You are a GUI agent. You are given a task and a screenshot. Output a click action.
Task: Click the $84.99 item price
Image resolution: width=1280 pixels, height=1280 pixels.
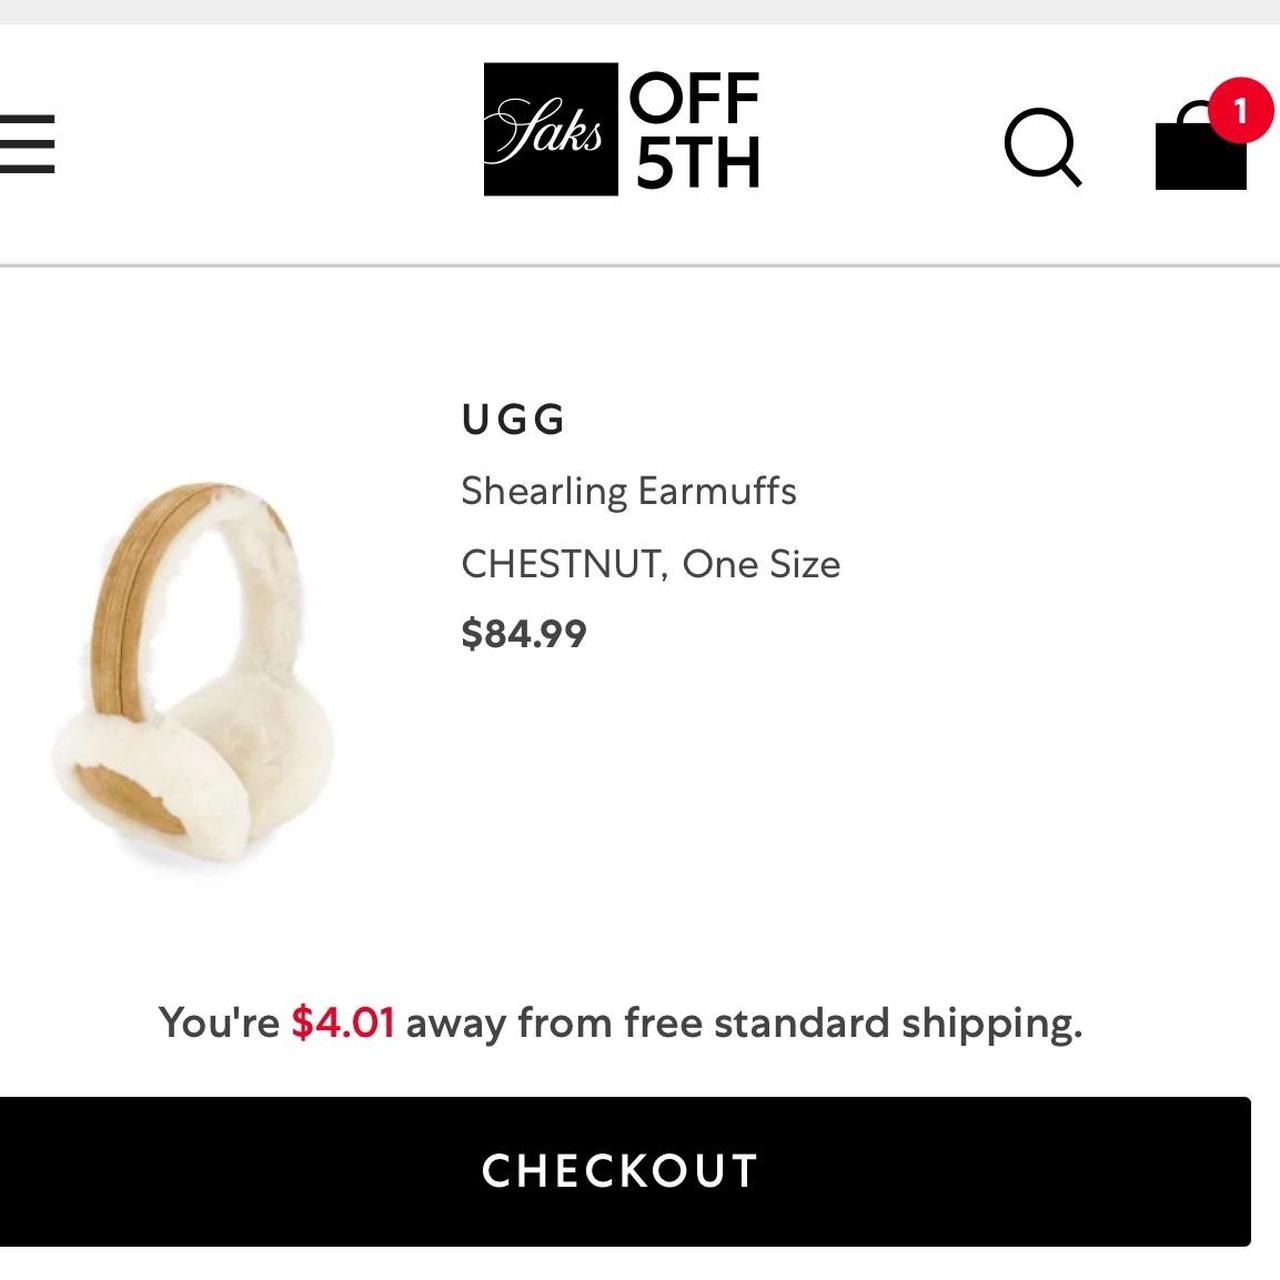(523, 634)
